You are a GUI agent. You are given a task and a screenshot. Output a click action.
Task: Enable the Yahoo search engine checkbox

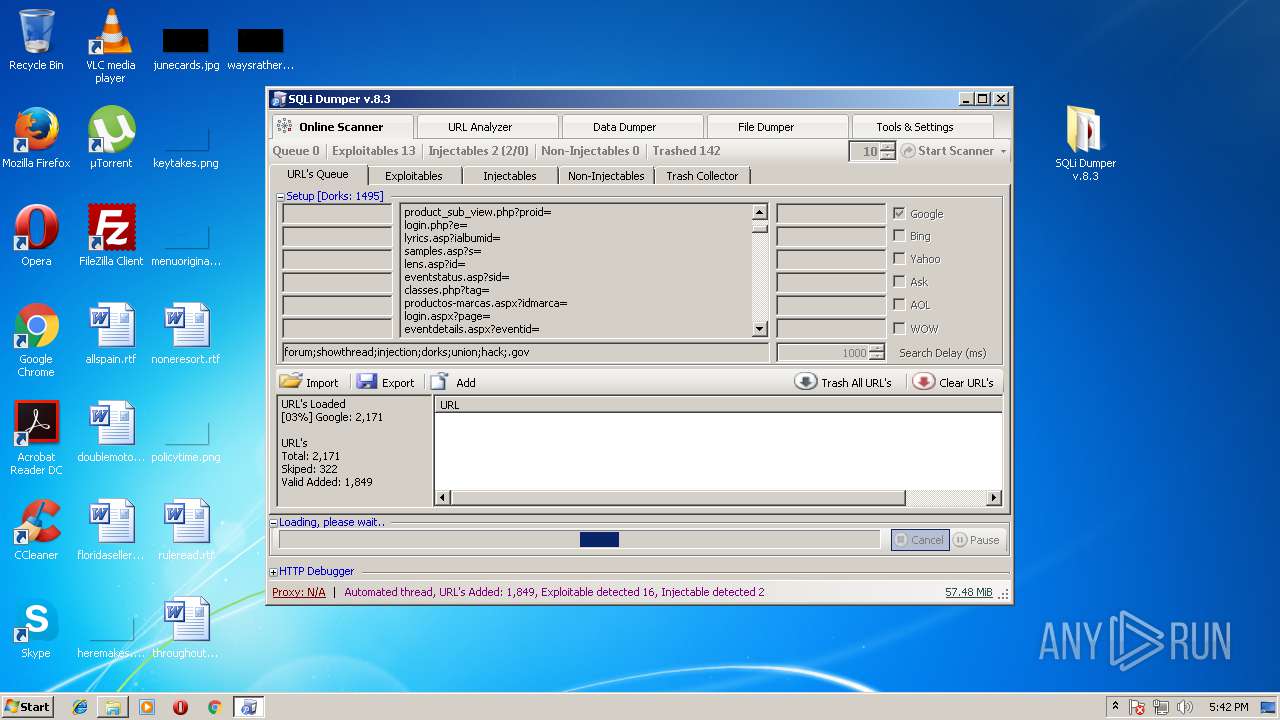click(x=899, y=259)
